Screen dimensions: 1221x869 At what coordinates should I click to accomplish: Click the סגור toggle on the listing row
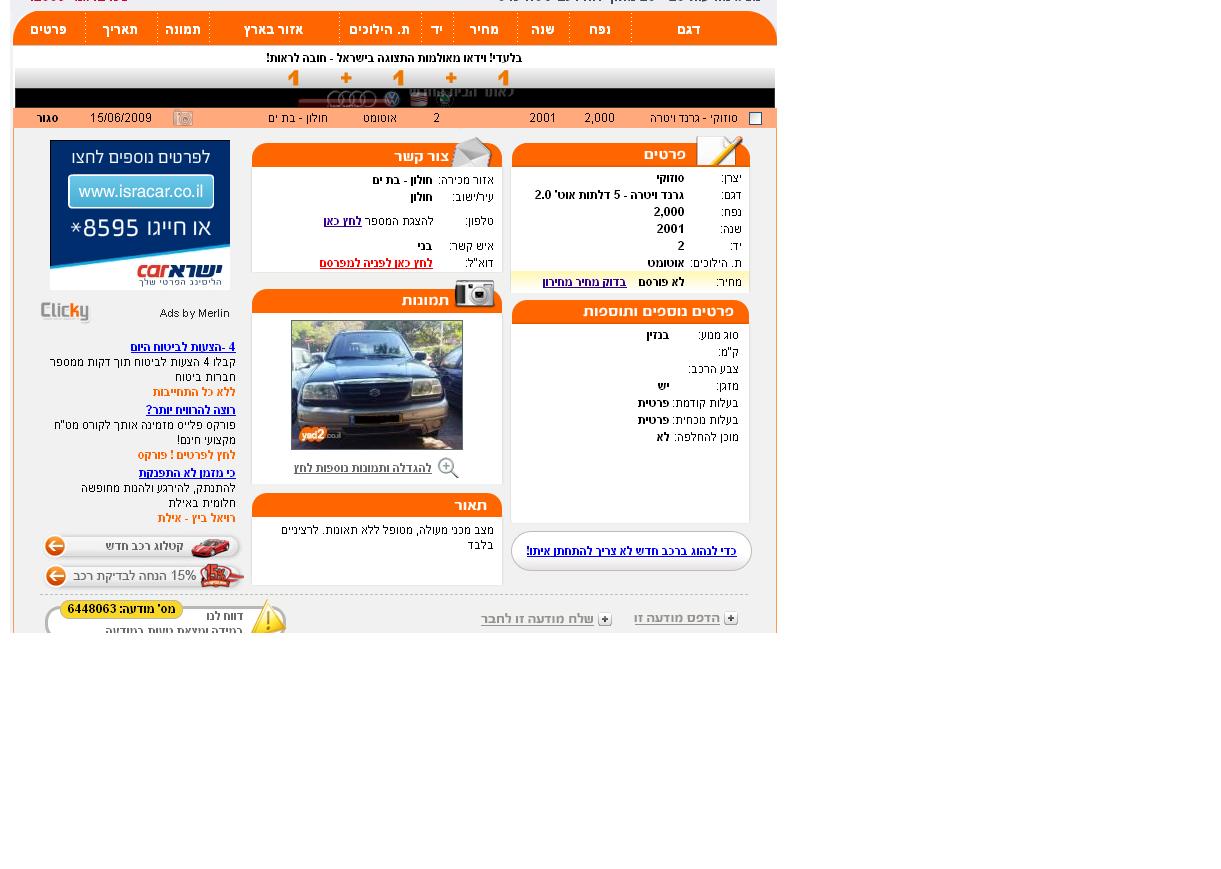[47, 119]
